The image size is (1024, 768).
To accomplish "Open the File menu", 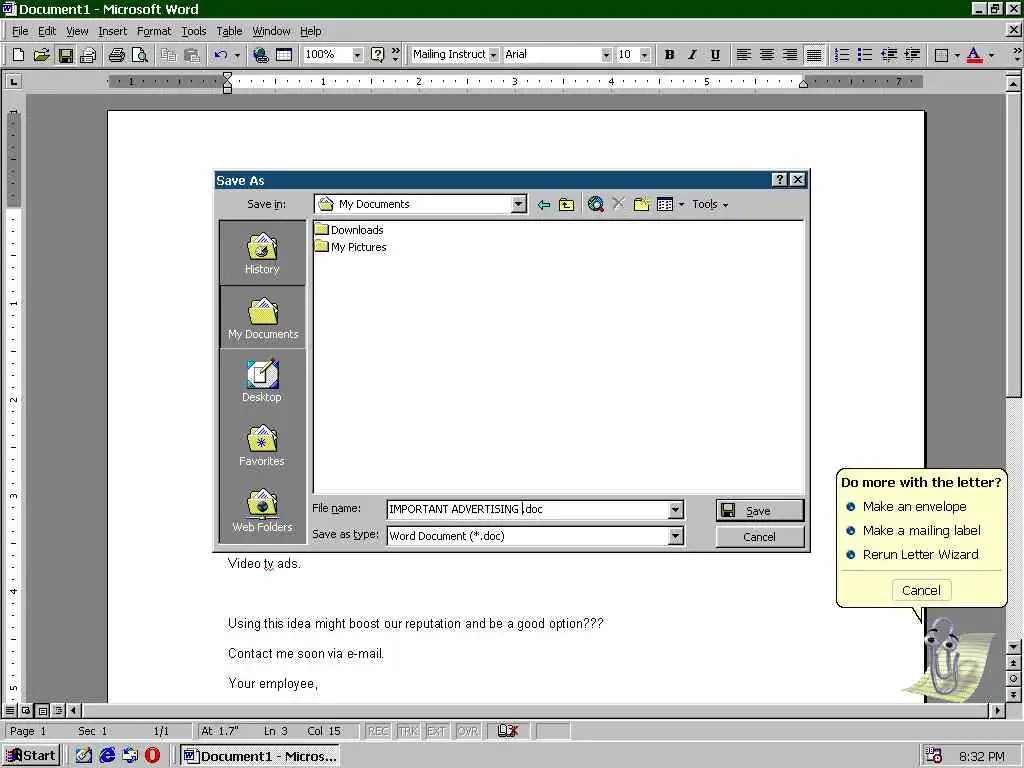I will (x=20, y=31).
